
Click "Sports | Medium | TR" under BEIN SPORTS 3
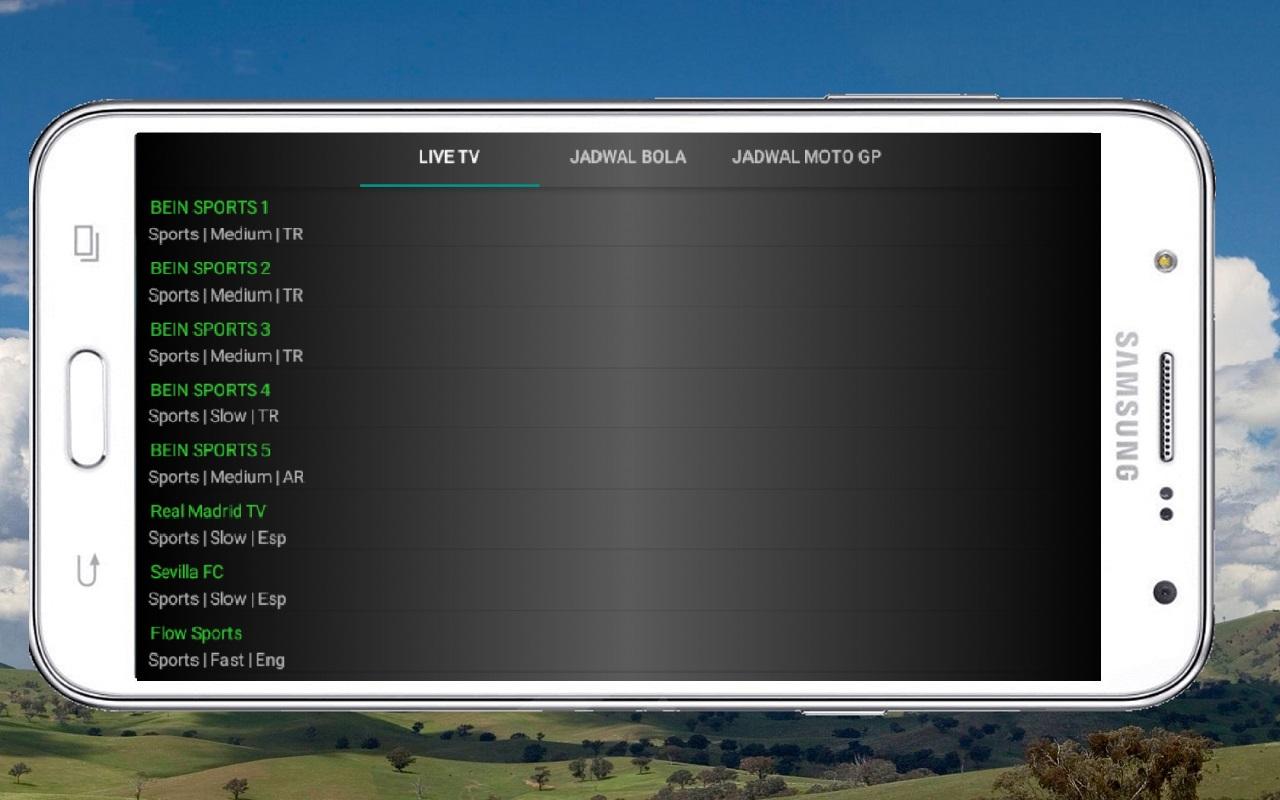click(x=226, y=356)
